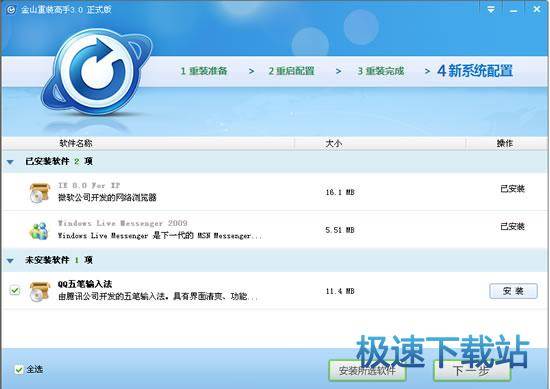Screen dimensions: 550x389
Task: Click the 软件名称 column header
Action: 76,143
